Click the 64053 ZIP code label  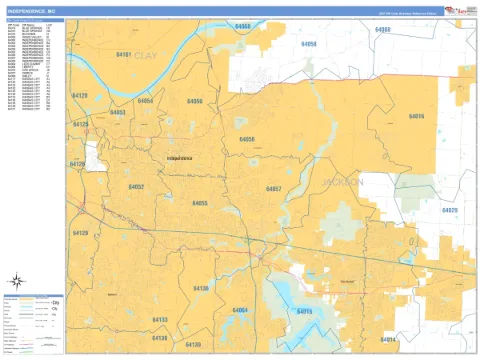tap(118, 112)
